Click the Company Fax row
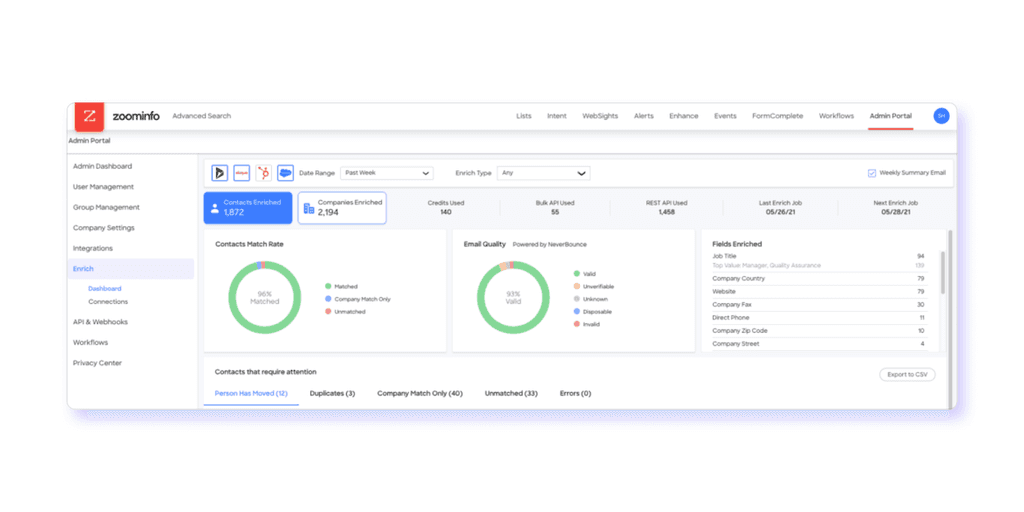The width and height of the screenshot is (1024, 512). point(818,305)
